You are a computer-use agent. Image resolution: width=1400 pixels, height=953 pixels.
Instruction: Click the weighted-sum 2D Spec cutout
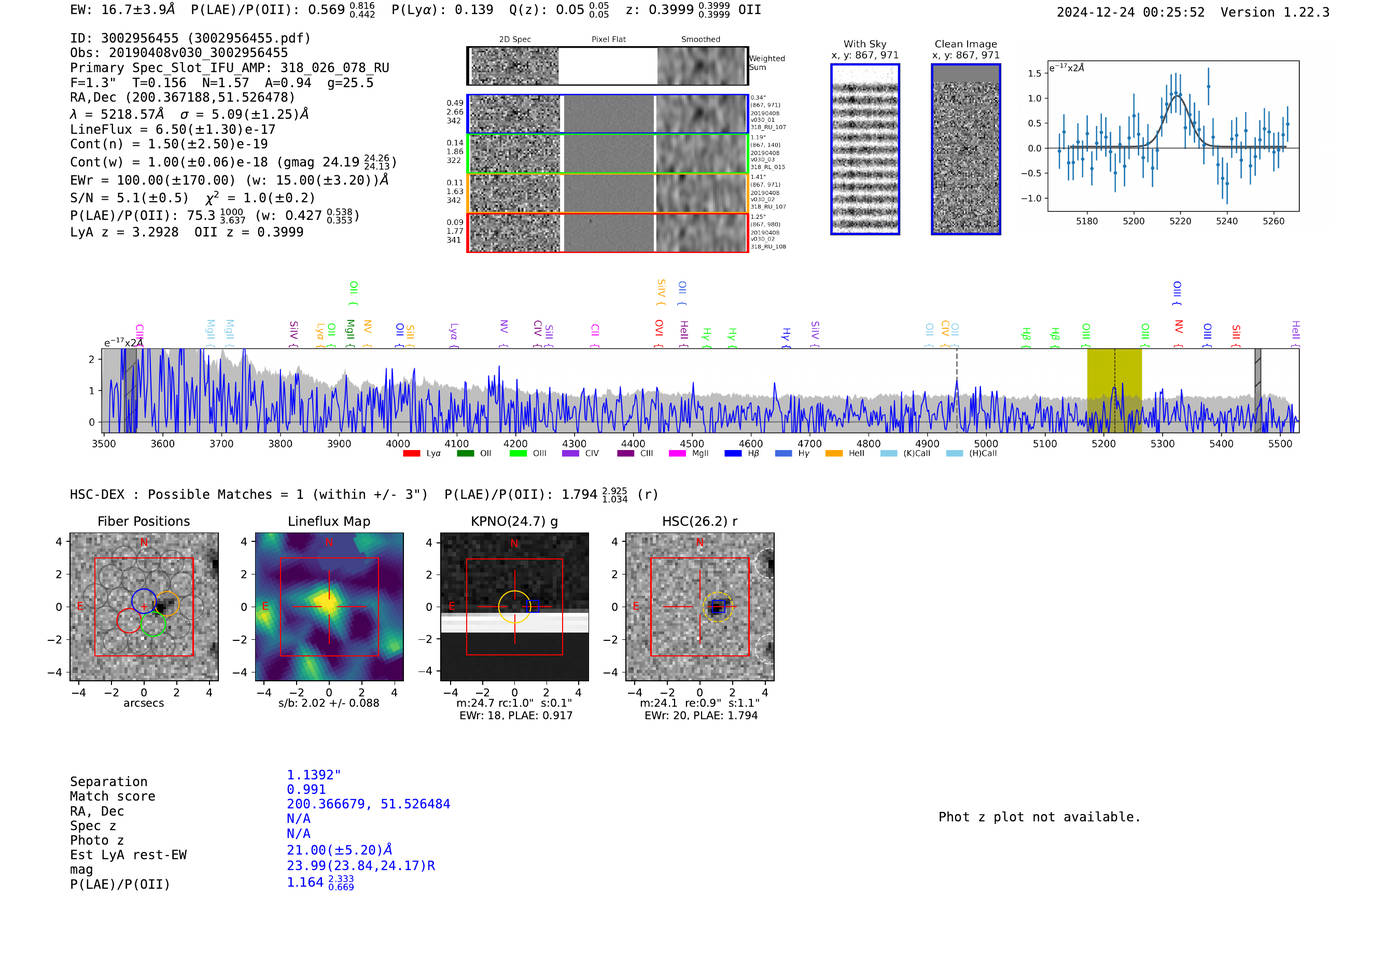514,66
